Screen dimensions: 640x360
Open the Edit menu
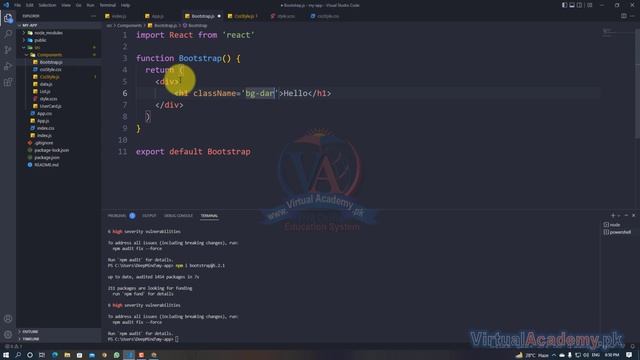30,5
